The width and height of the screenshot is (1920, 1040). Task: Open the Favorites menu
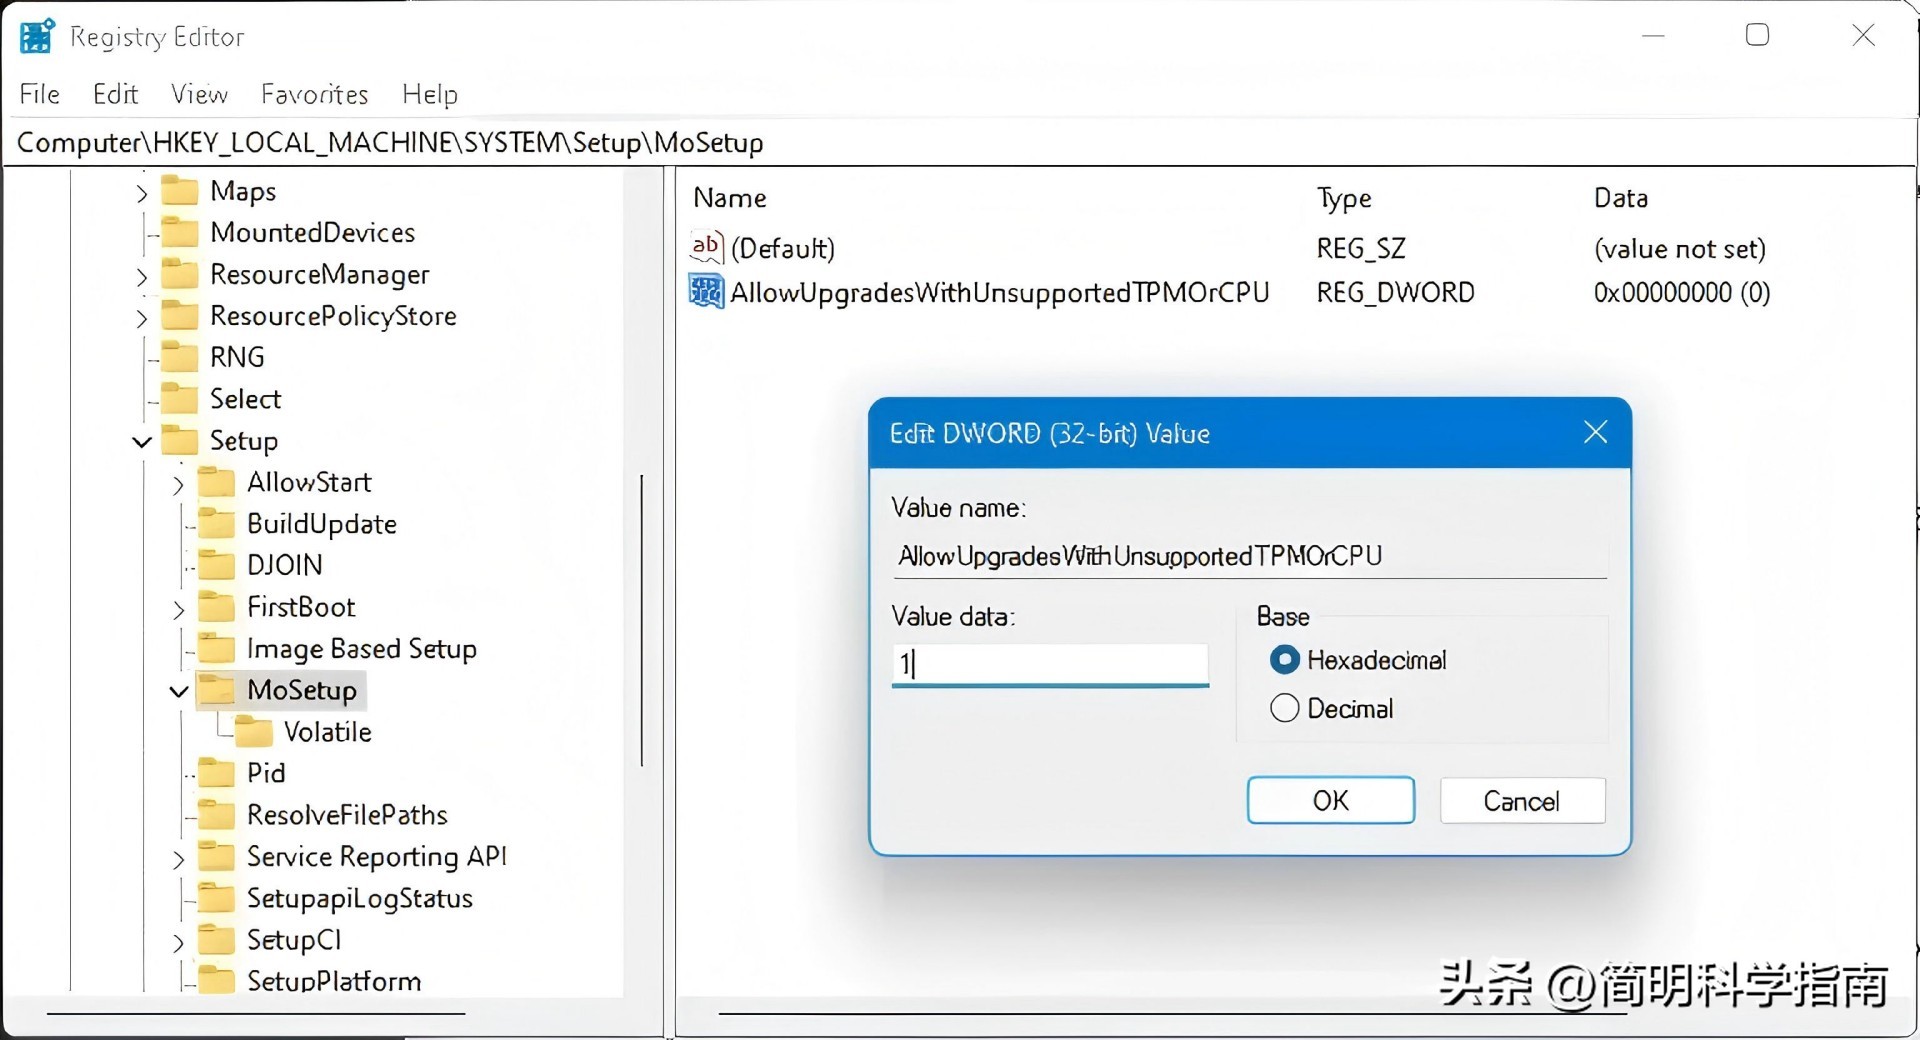point(314,94)
